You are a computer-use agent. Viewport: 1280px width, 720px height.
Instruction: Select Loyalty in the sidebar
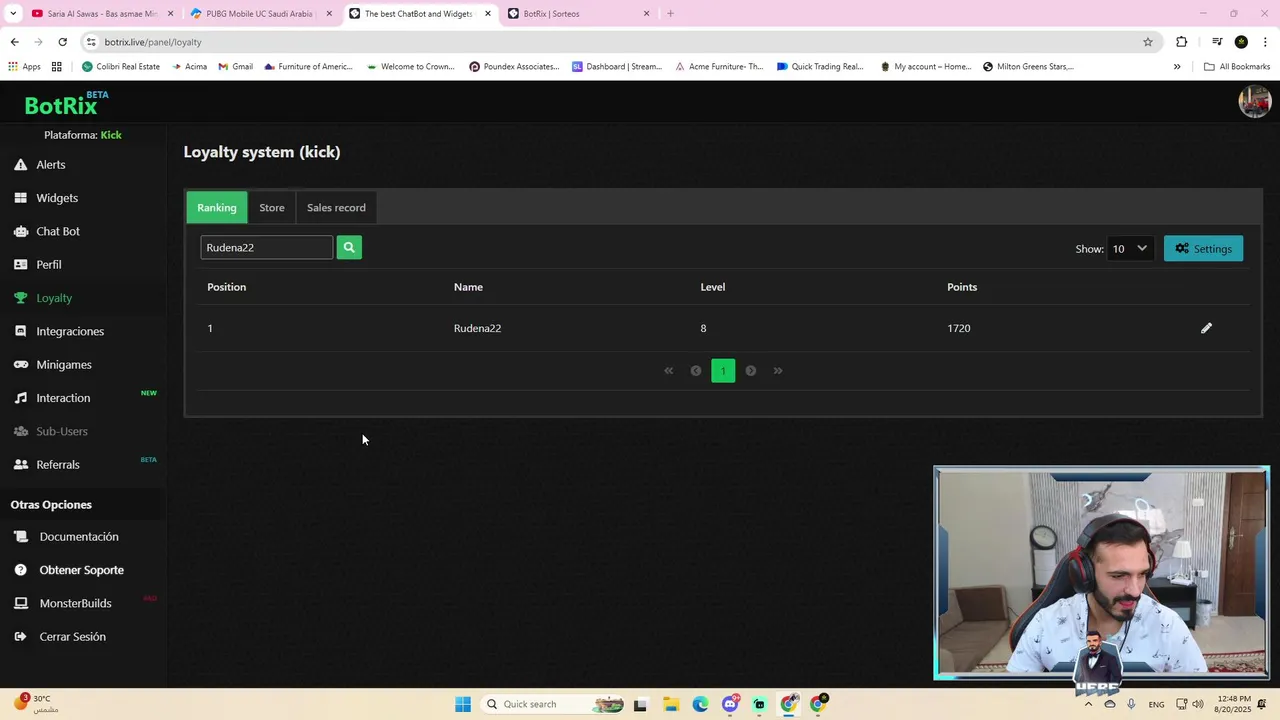point(54,298)
